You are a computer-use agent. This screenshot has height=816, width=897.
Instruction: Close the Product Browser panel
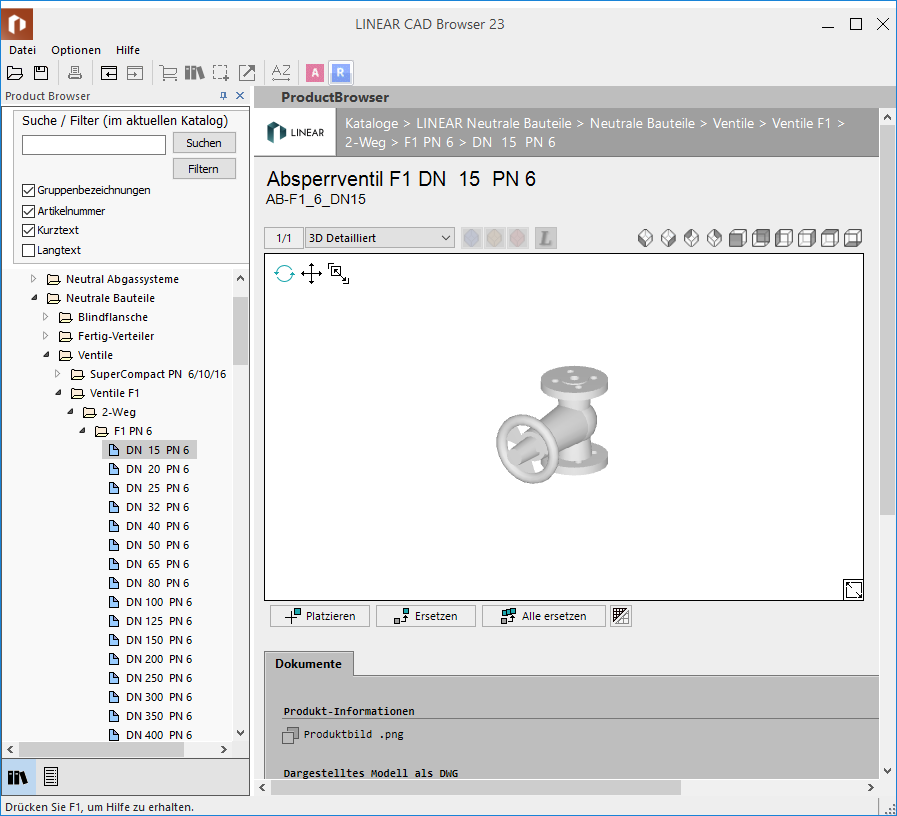click(x=240, y=96)
